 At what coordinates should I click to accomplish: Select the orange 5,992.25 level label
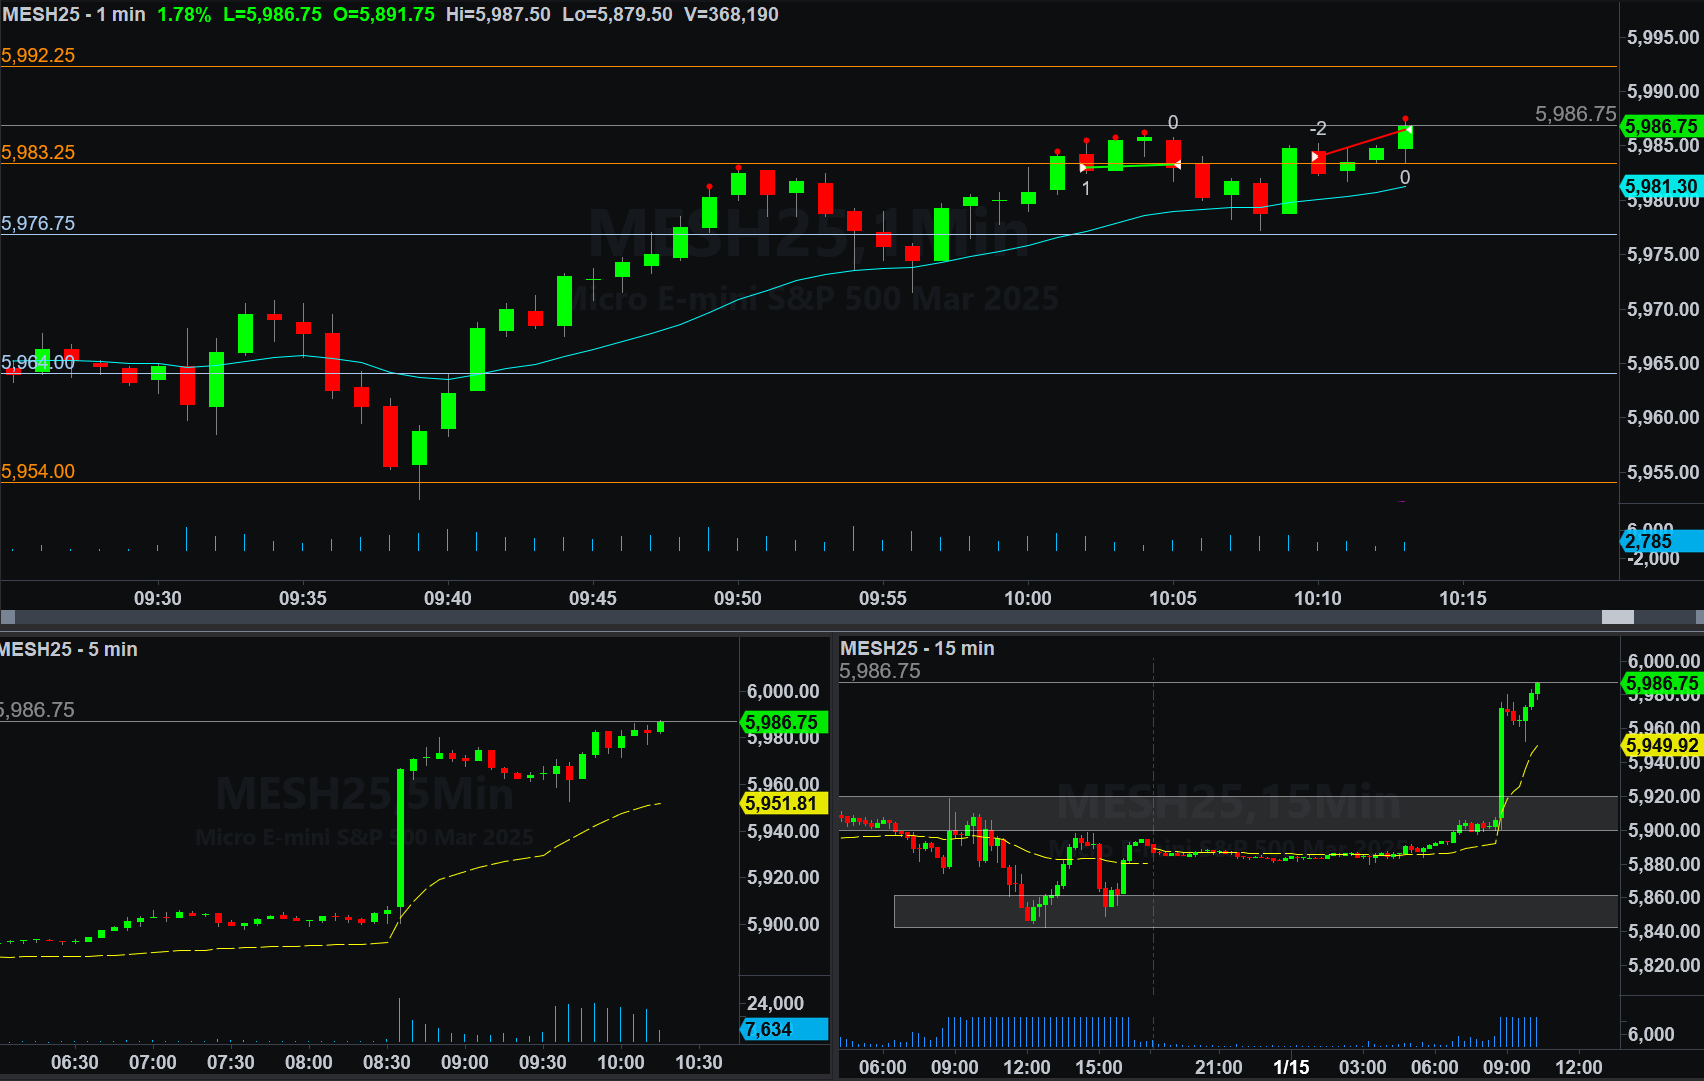[x=38, y=56]
